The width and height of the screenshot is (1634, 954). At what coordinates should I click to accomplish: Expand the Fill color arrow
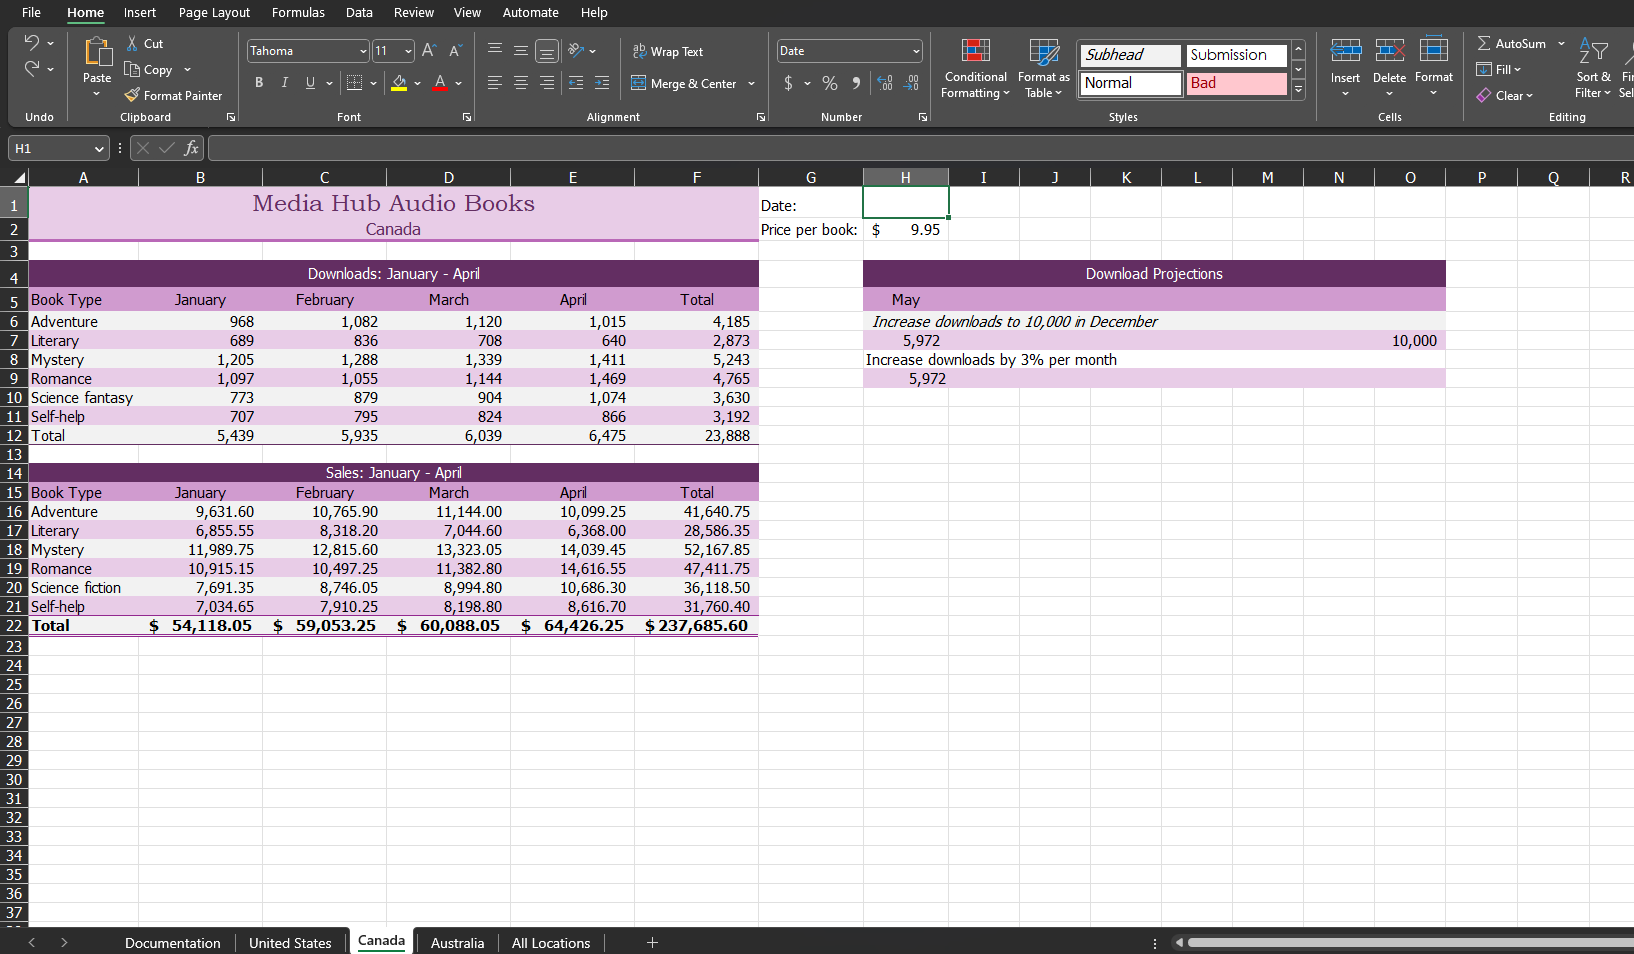tap(417, 83)
